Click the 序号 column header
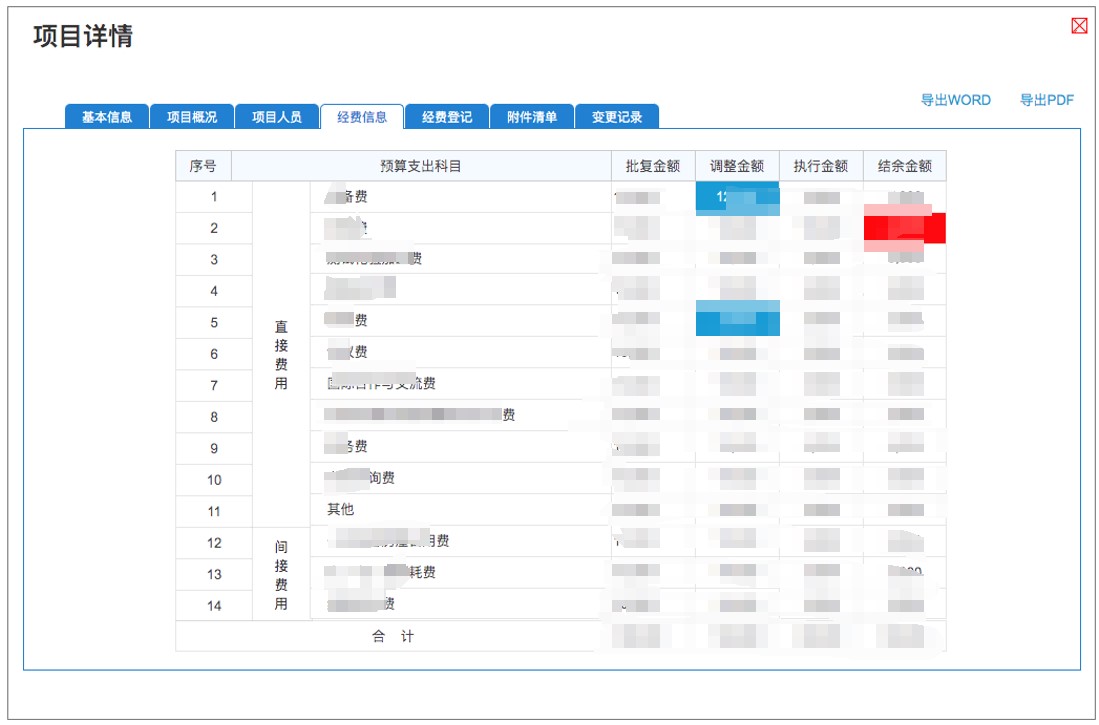Screen dimensions: 1099x725 point(203,166)
